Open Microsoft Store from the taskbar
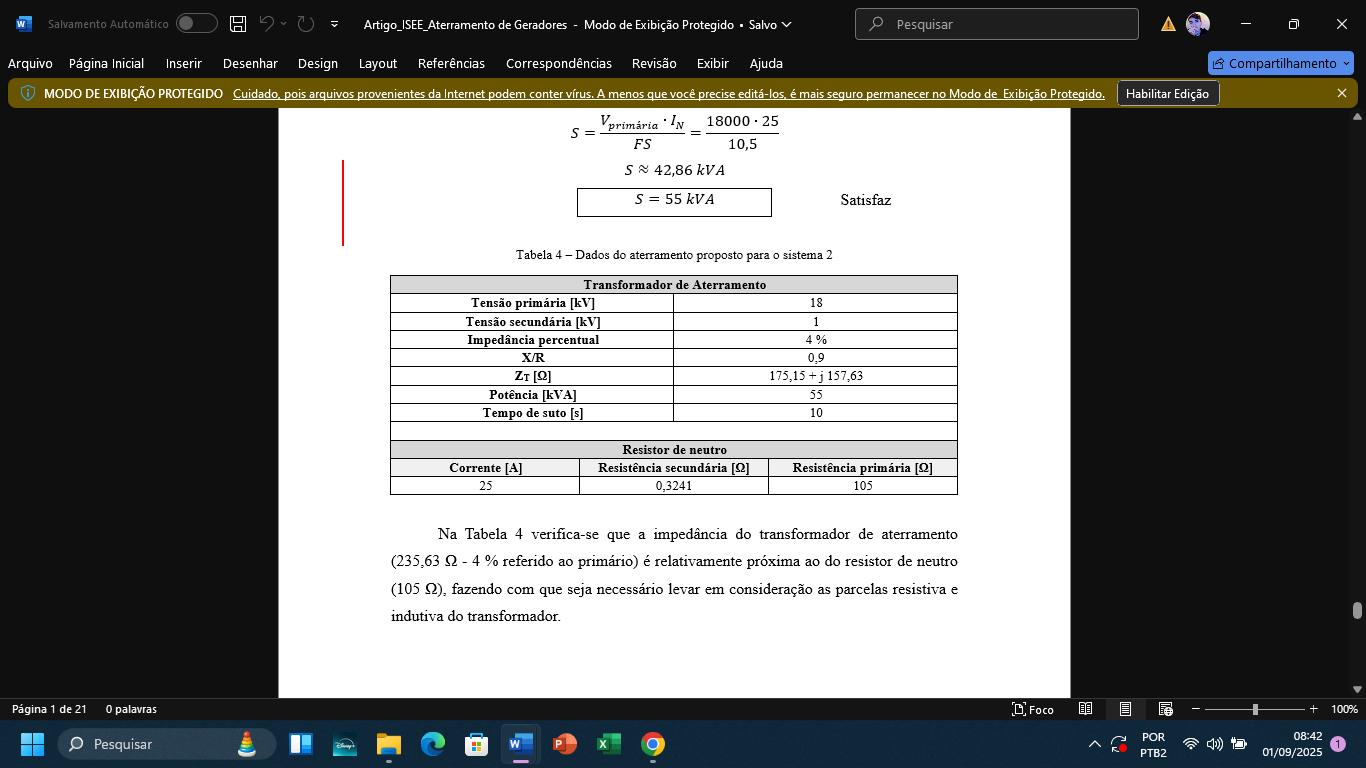The height and width of the screenshot is (768, 1366). (477, 744)
